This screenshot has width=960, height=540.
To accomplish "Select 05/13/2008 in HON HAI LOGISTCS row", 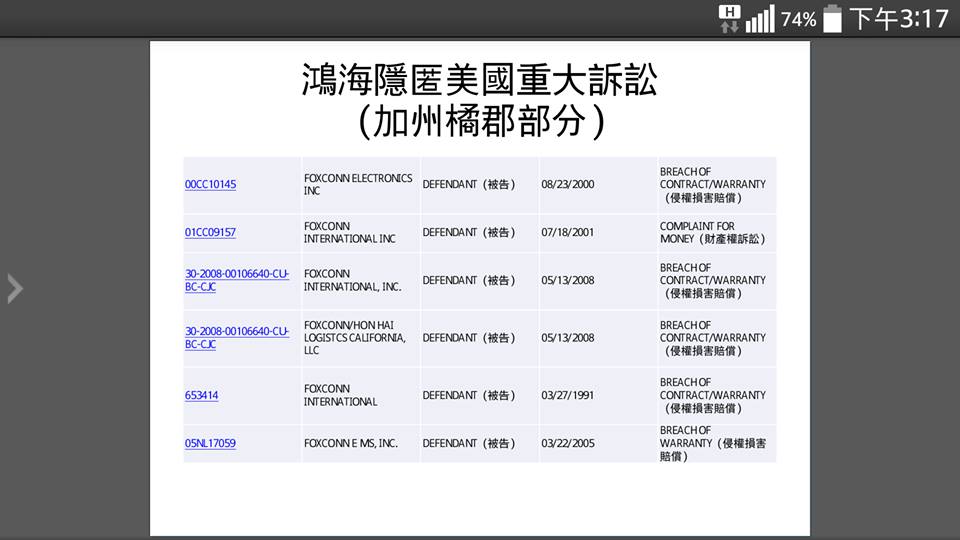I will 568,337.
